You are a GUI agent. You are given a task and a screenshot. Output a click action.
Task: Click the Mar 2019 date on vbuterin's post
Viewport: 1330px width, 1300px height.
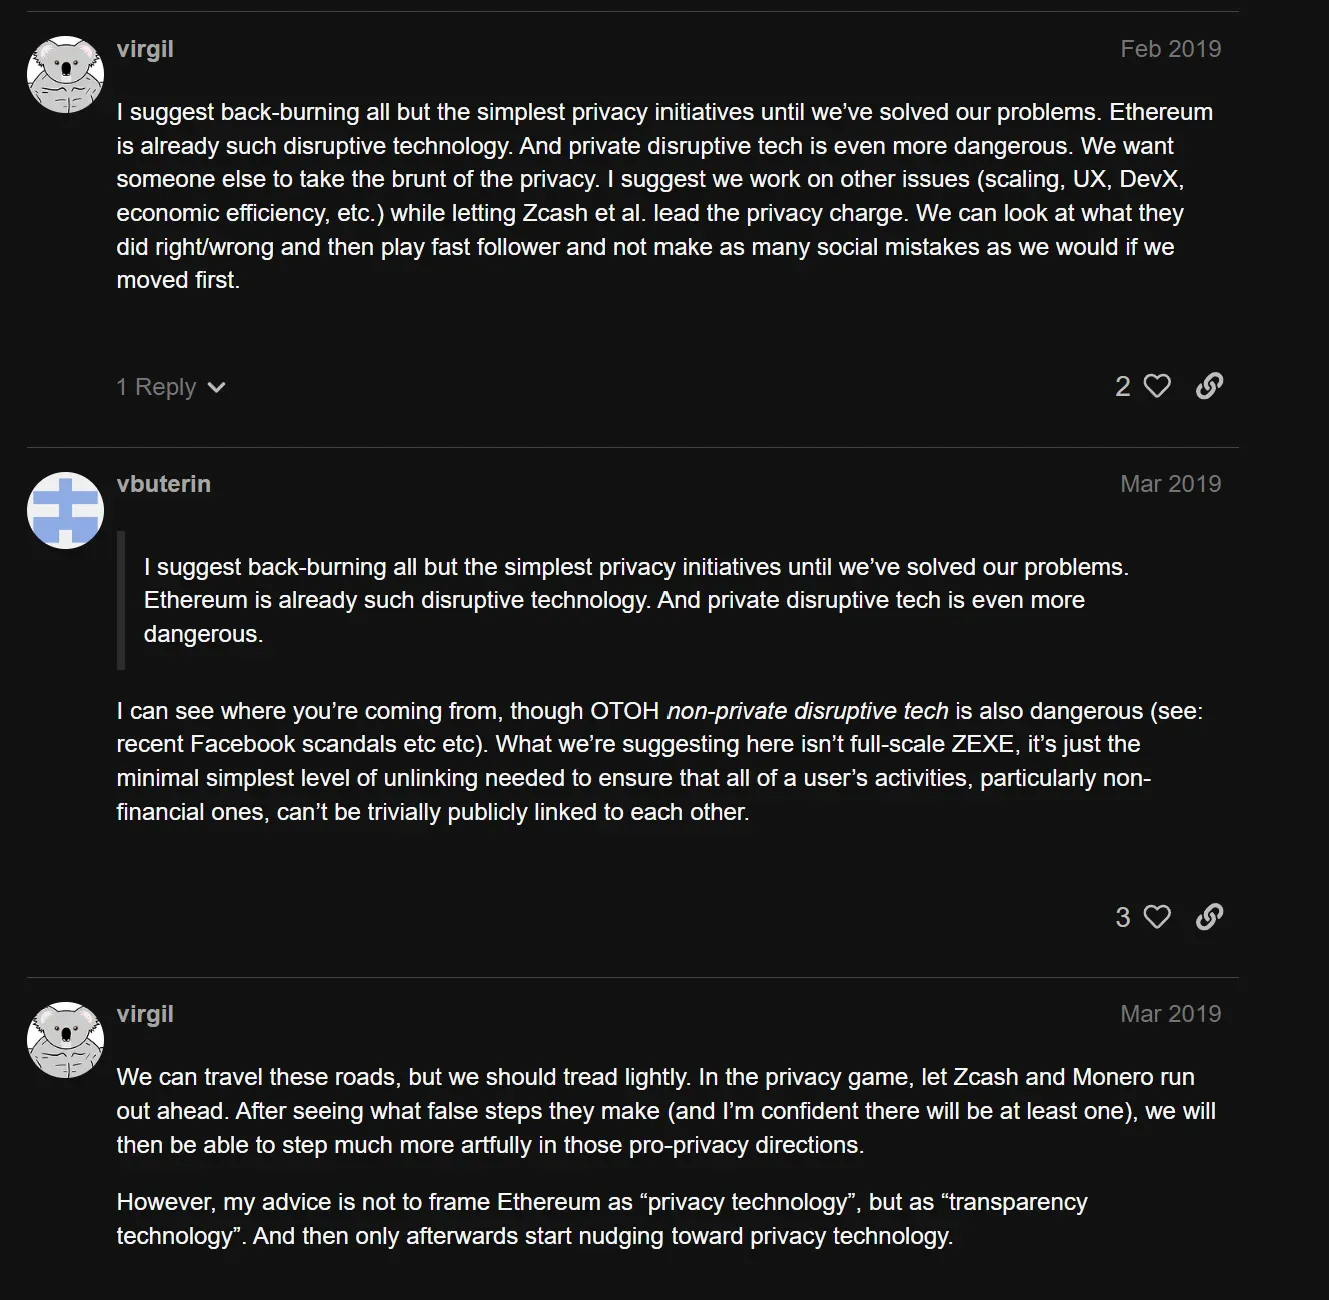click(1170, 483)
